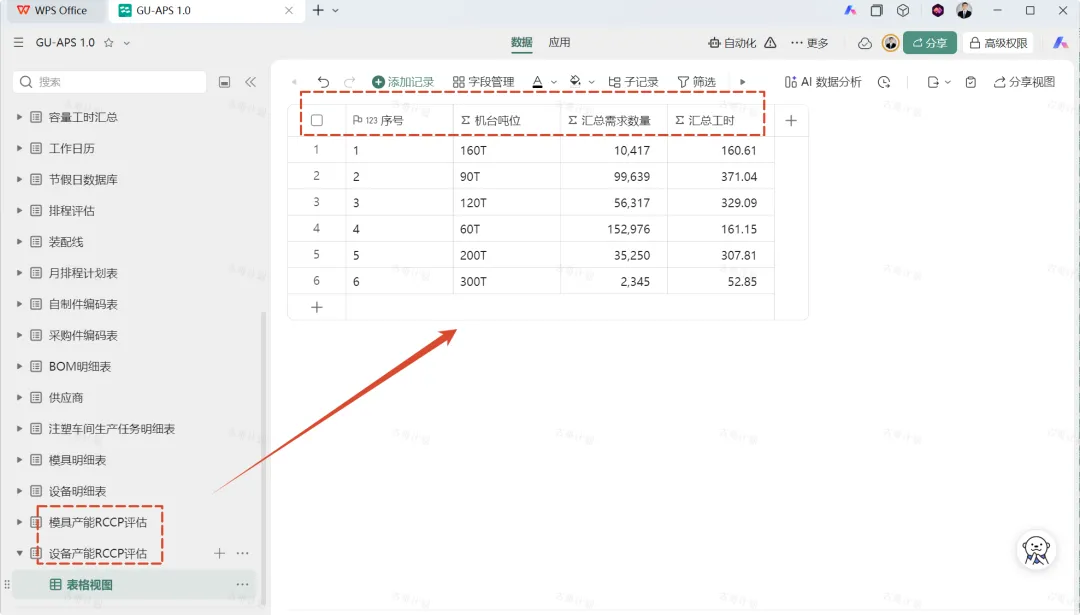
Task: Click the fill color bucket icon
Action: [575, 82]
